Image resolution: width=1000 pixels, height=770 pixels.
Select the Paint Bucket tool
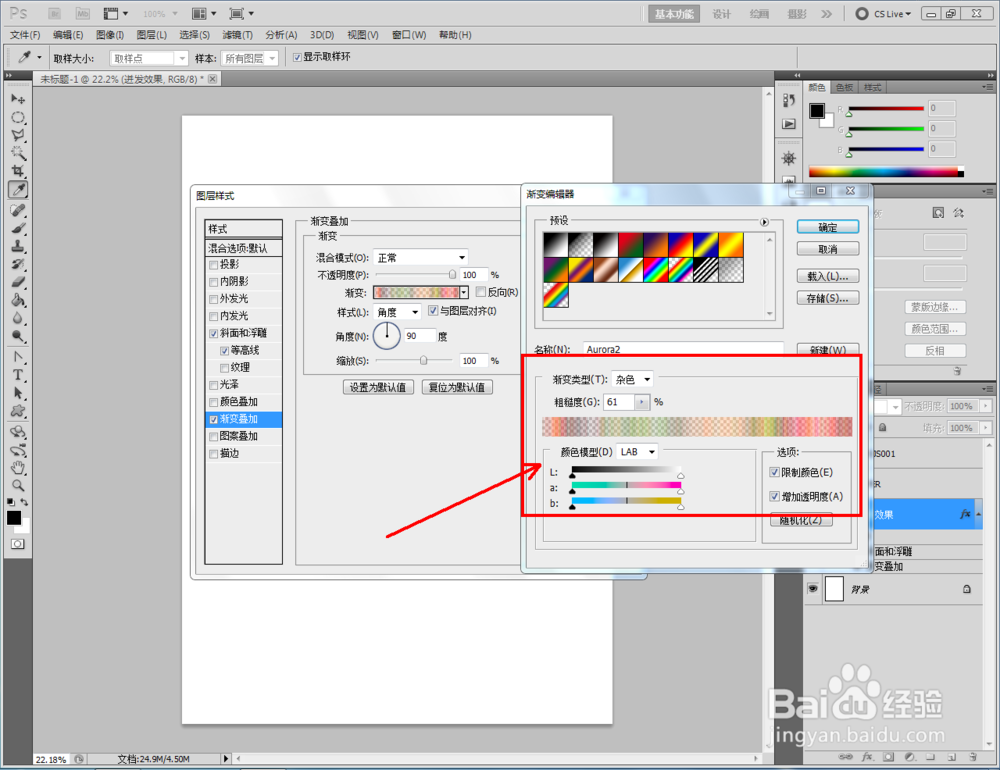pos(18,300)
